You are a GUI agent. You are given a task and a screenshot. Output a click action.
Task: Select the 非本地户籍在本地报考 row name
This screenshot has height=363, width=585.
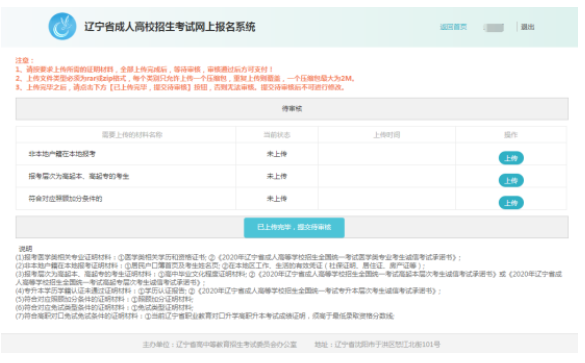tap(62, 154)
